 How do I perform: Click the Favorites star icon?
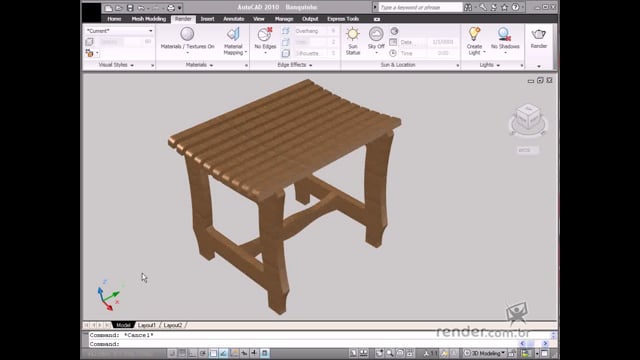click(504, 7)
